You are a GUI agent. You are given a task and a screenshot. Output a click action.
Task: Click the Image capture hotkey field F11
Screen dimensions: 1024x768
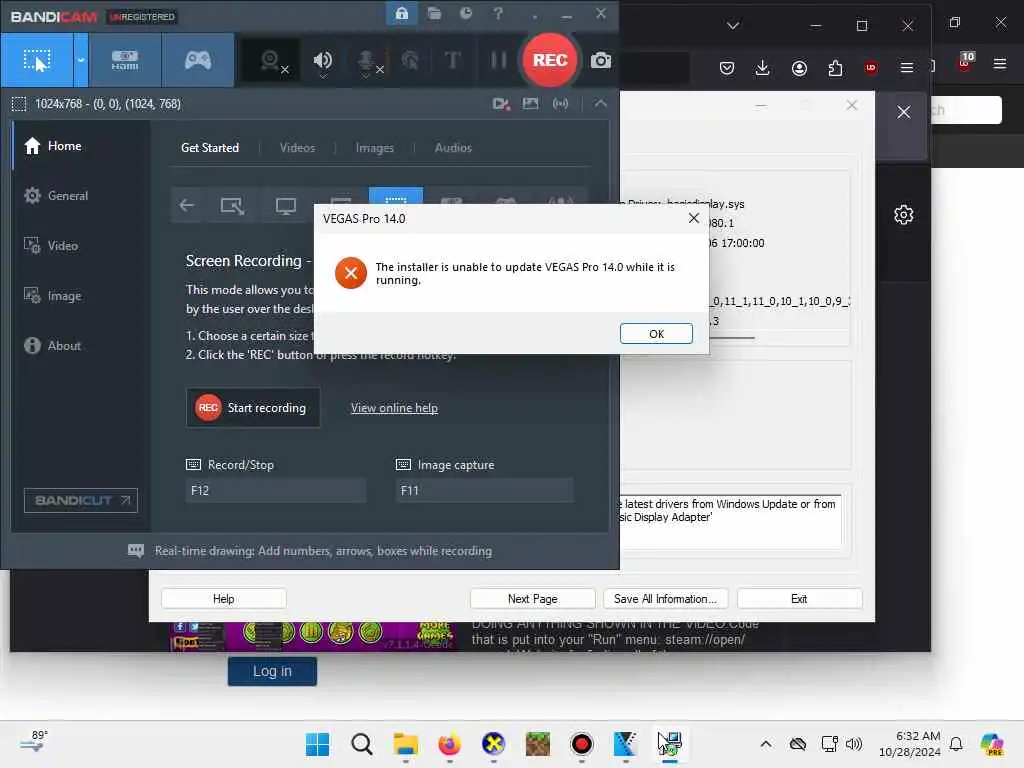point(485,490)
